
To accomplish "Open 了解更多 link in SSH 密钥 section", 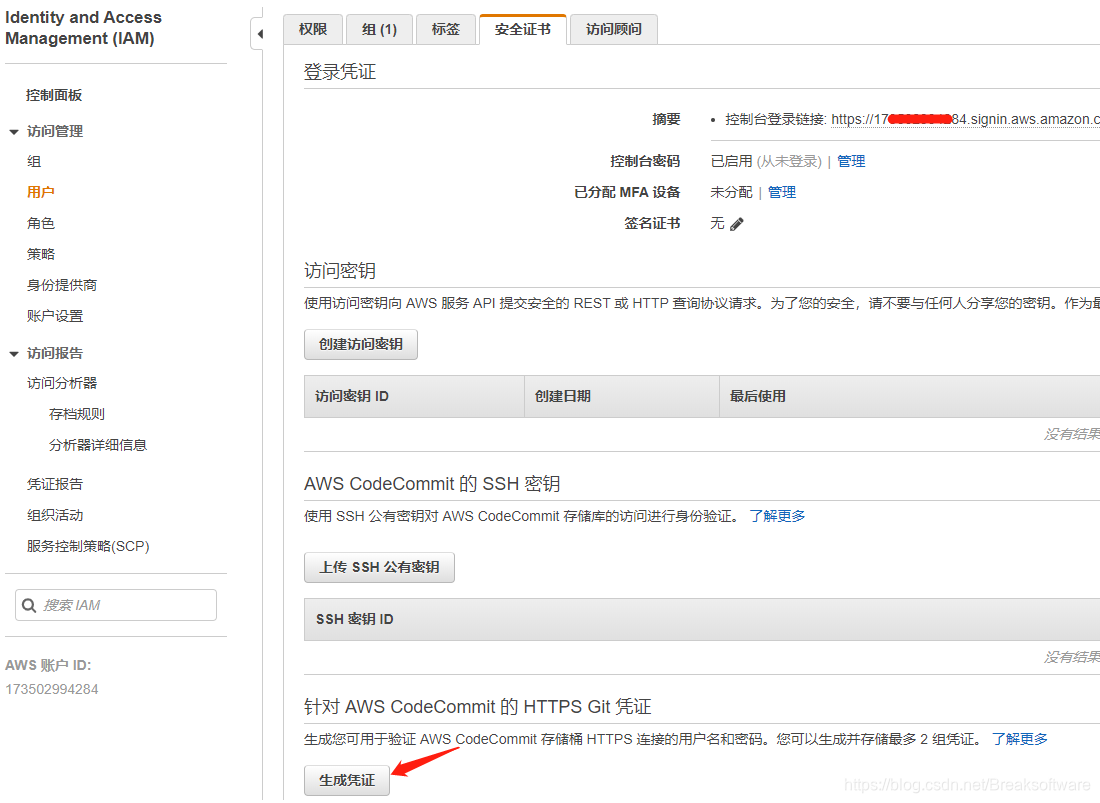I will point(777,516).
